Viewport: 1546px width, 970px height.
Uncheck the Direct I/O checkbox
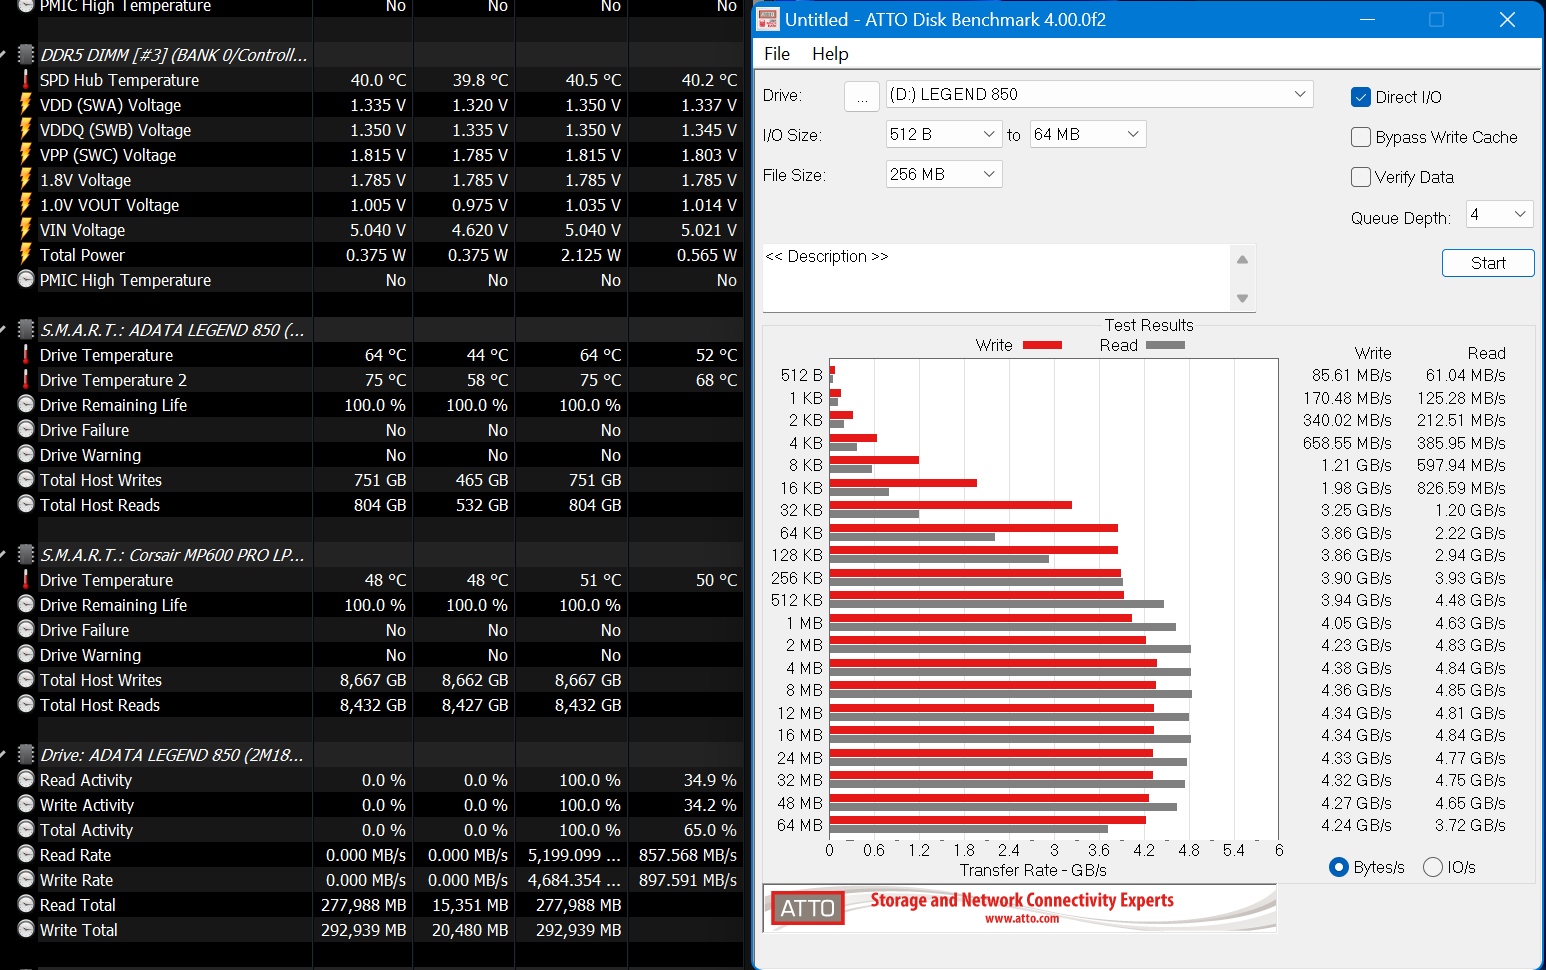(1360, 97)
